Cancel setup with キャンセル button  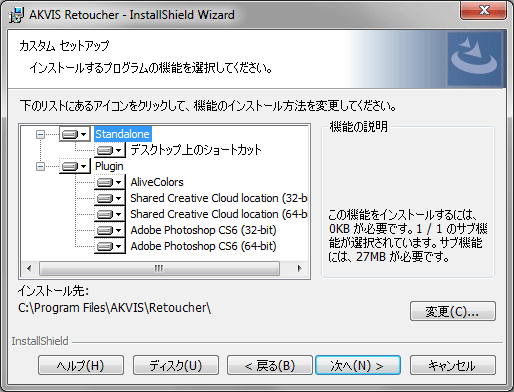453,365
